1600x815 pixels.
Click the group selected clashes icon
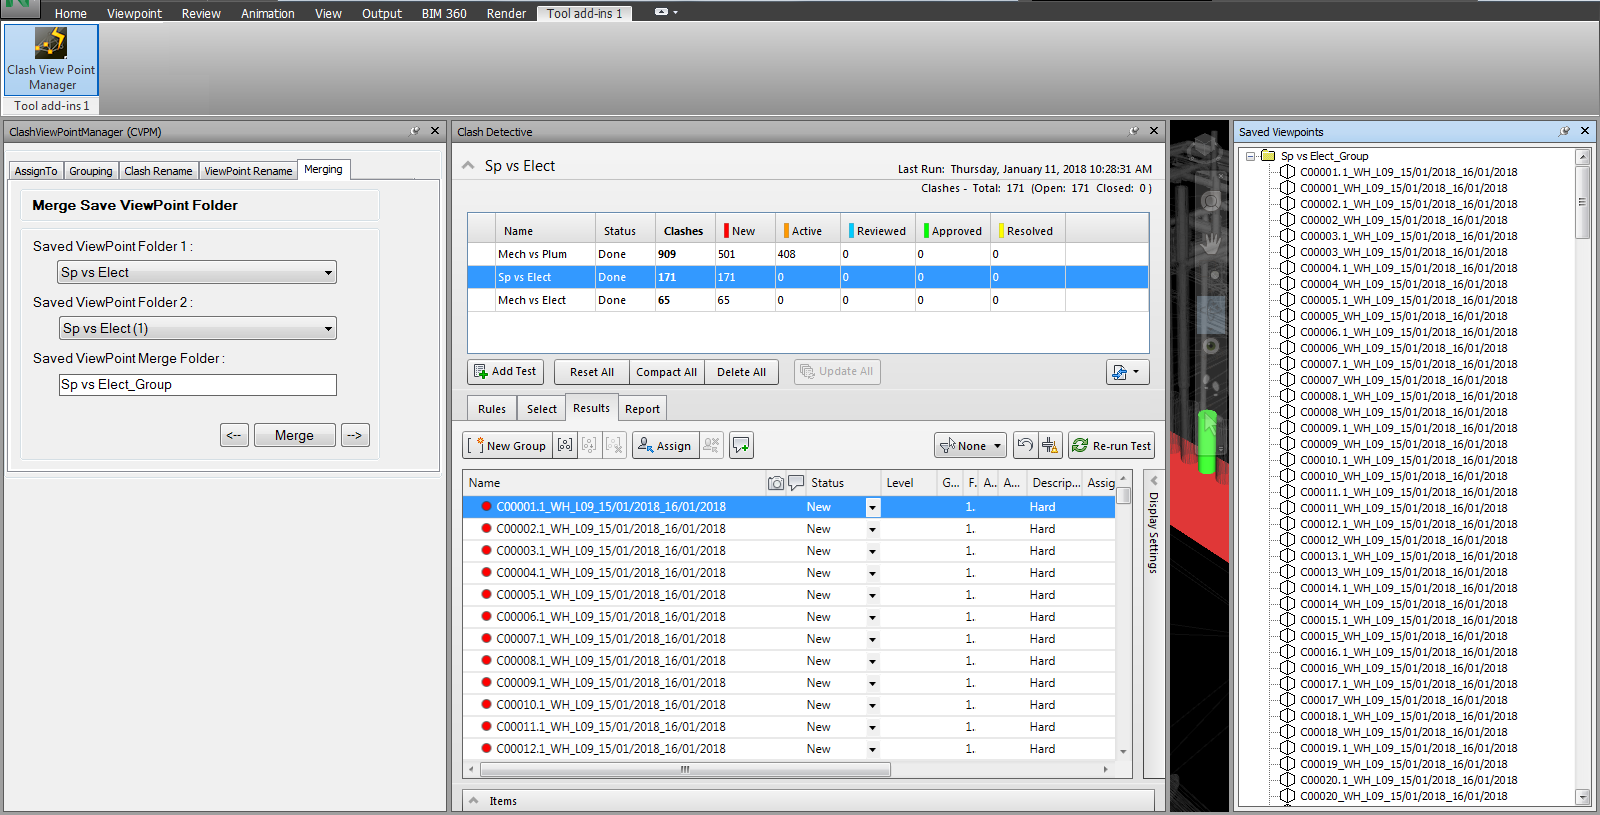click(x=565, y=446)
